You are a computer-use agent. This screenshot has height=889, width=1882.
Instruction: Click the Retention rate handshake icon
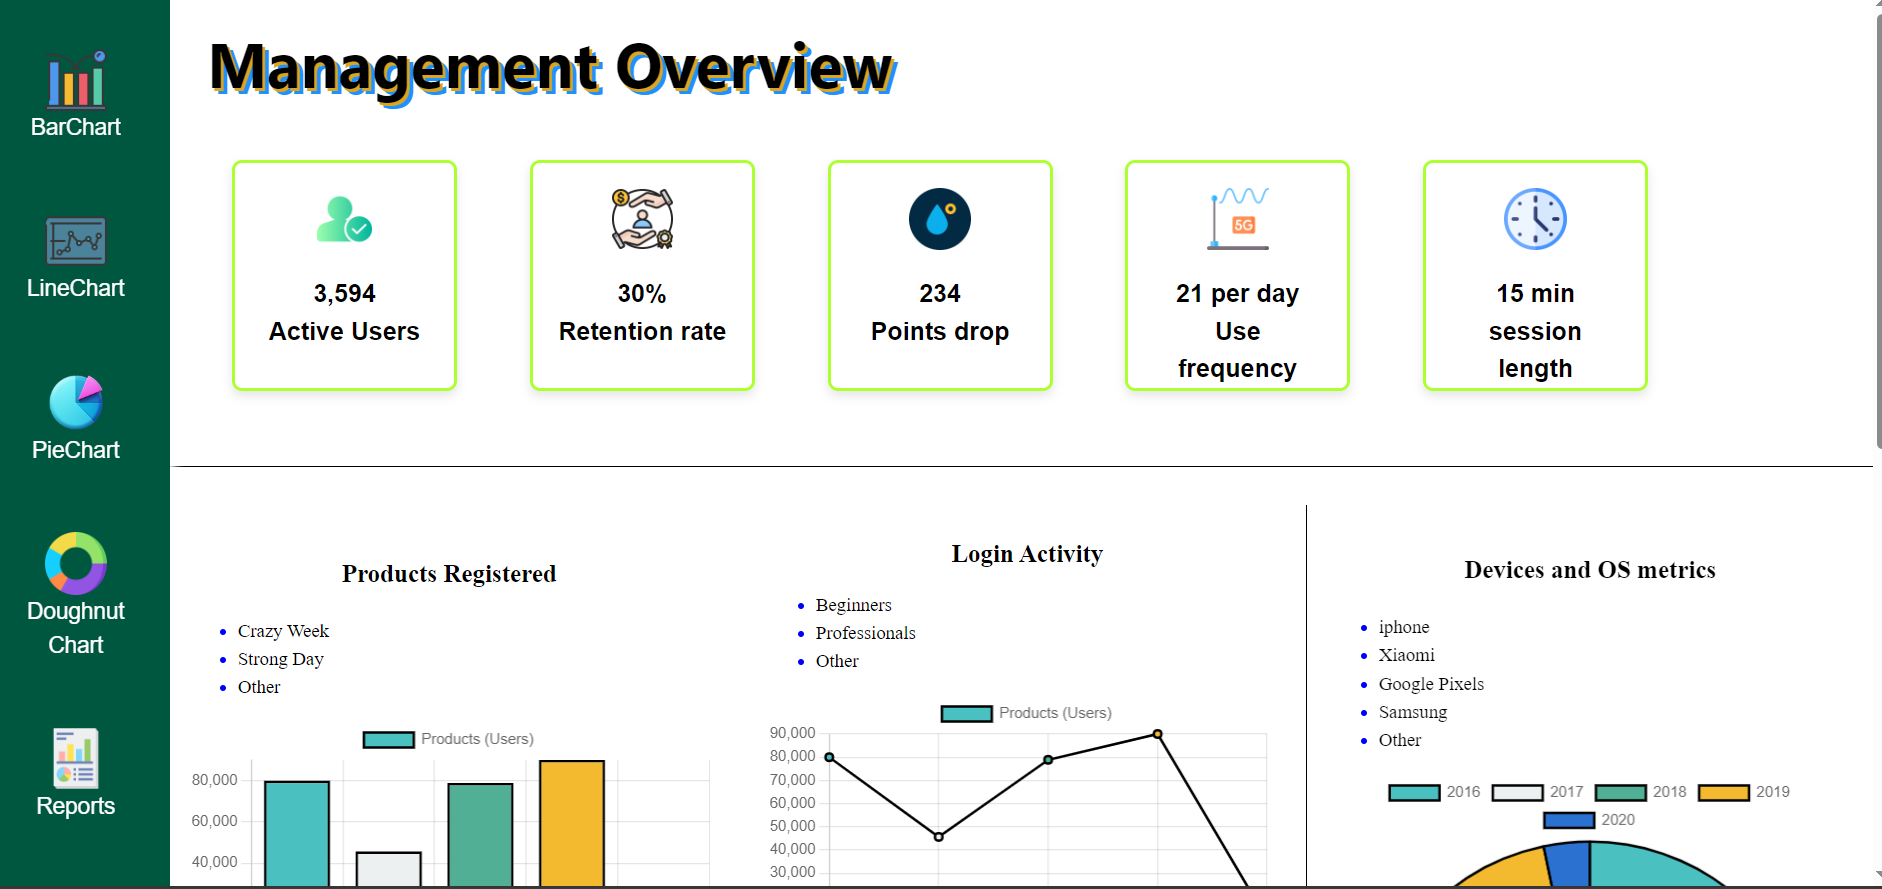coord(642,219)
